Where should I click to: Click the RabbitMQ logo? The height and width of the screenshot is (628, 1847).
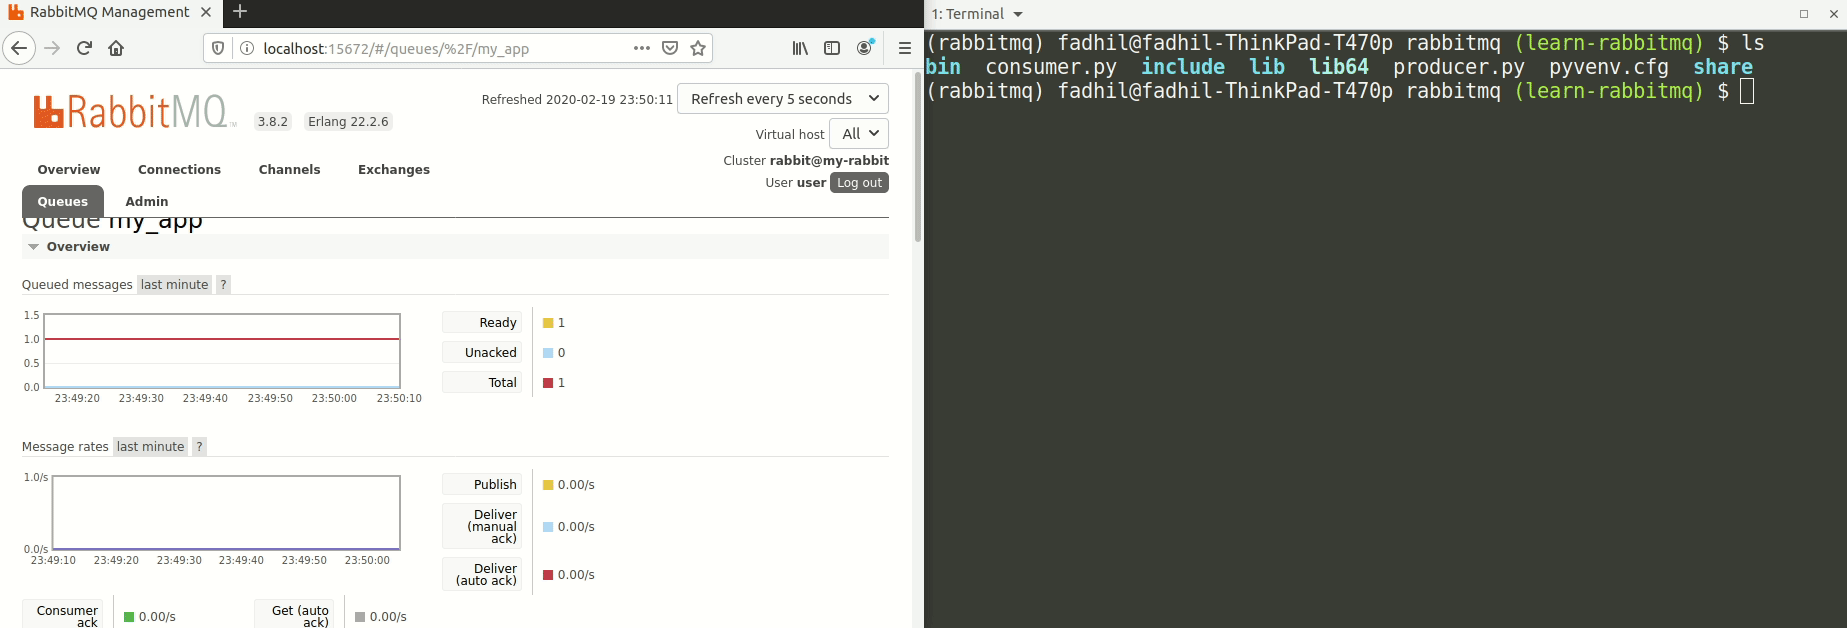[x=133, y=112]
